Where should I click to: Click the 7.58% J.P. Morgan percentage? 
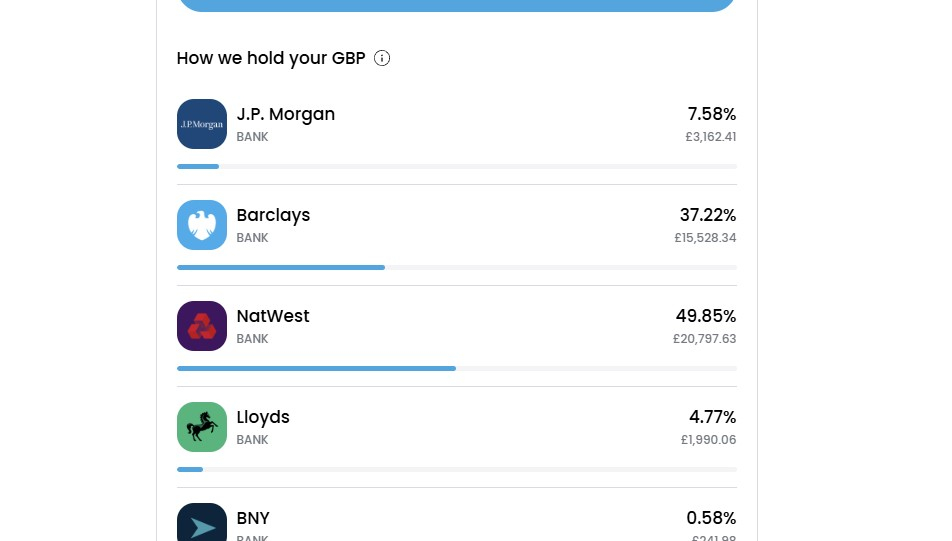coord(712,114)
